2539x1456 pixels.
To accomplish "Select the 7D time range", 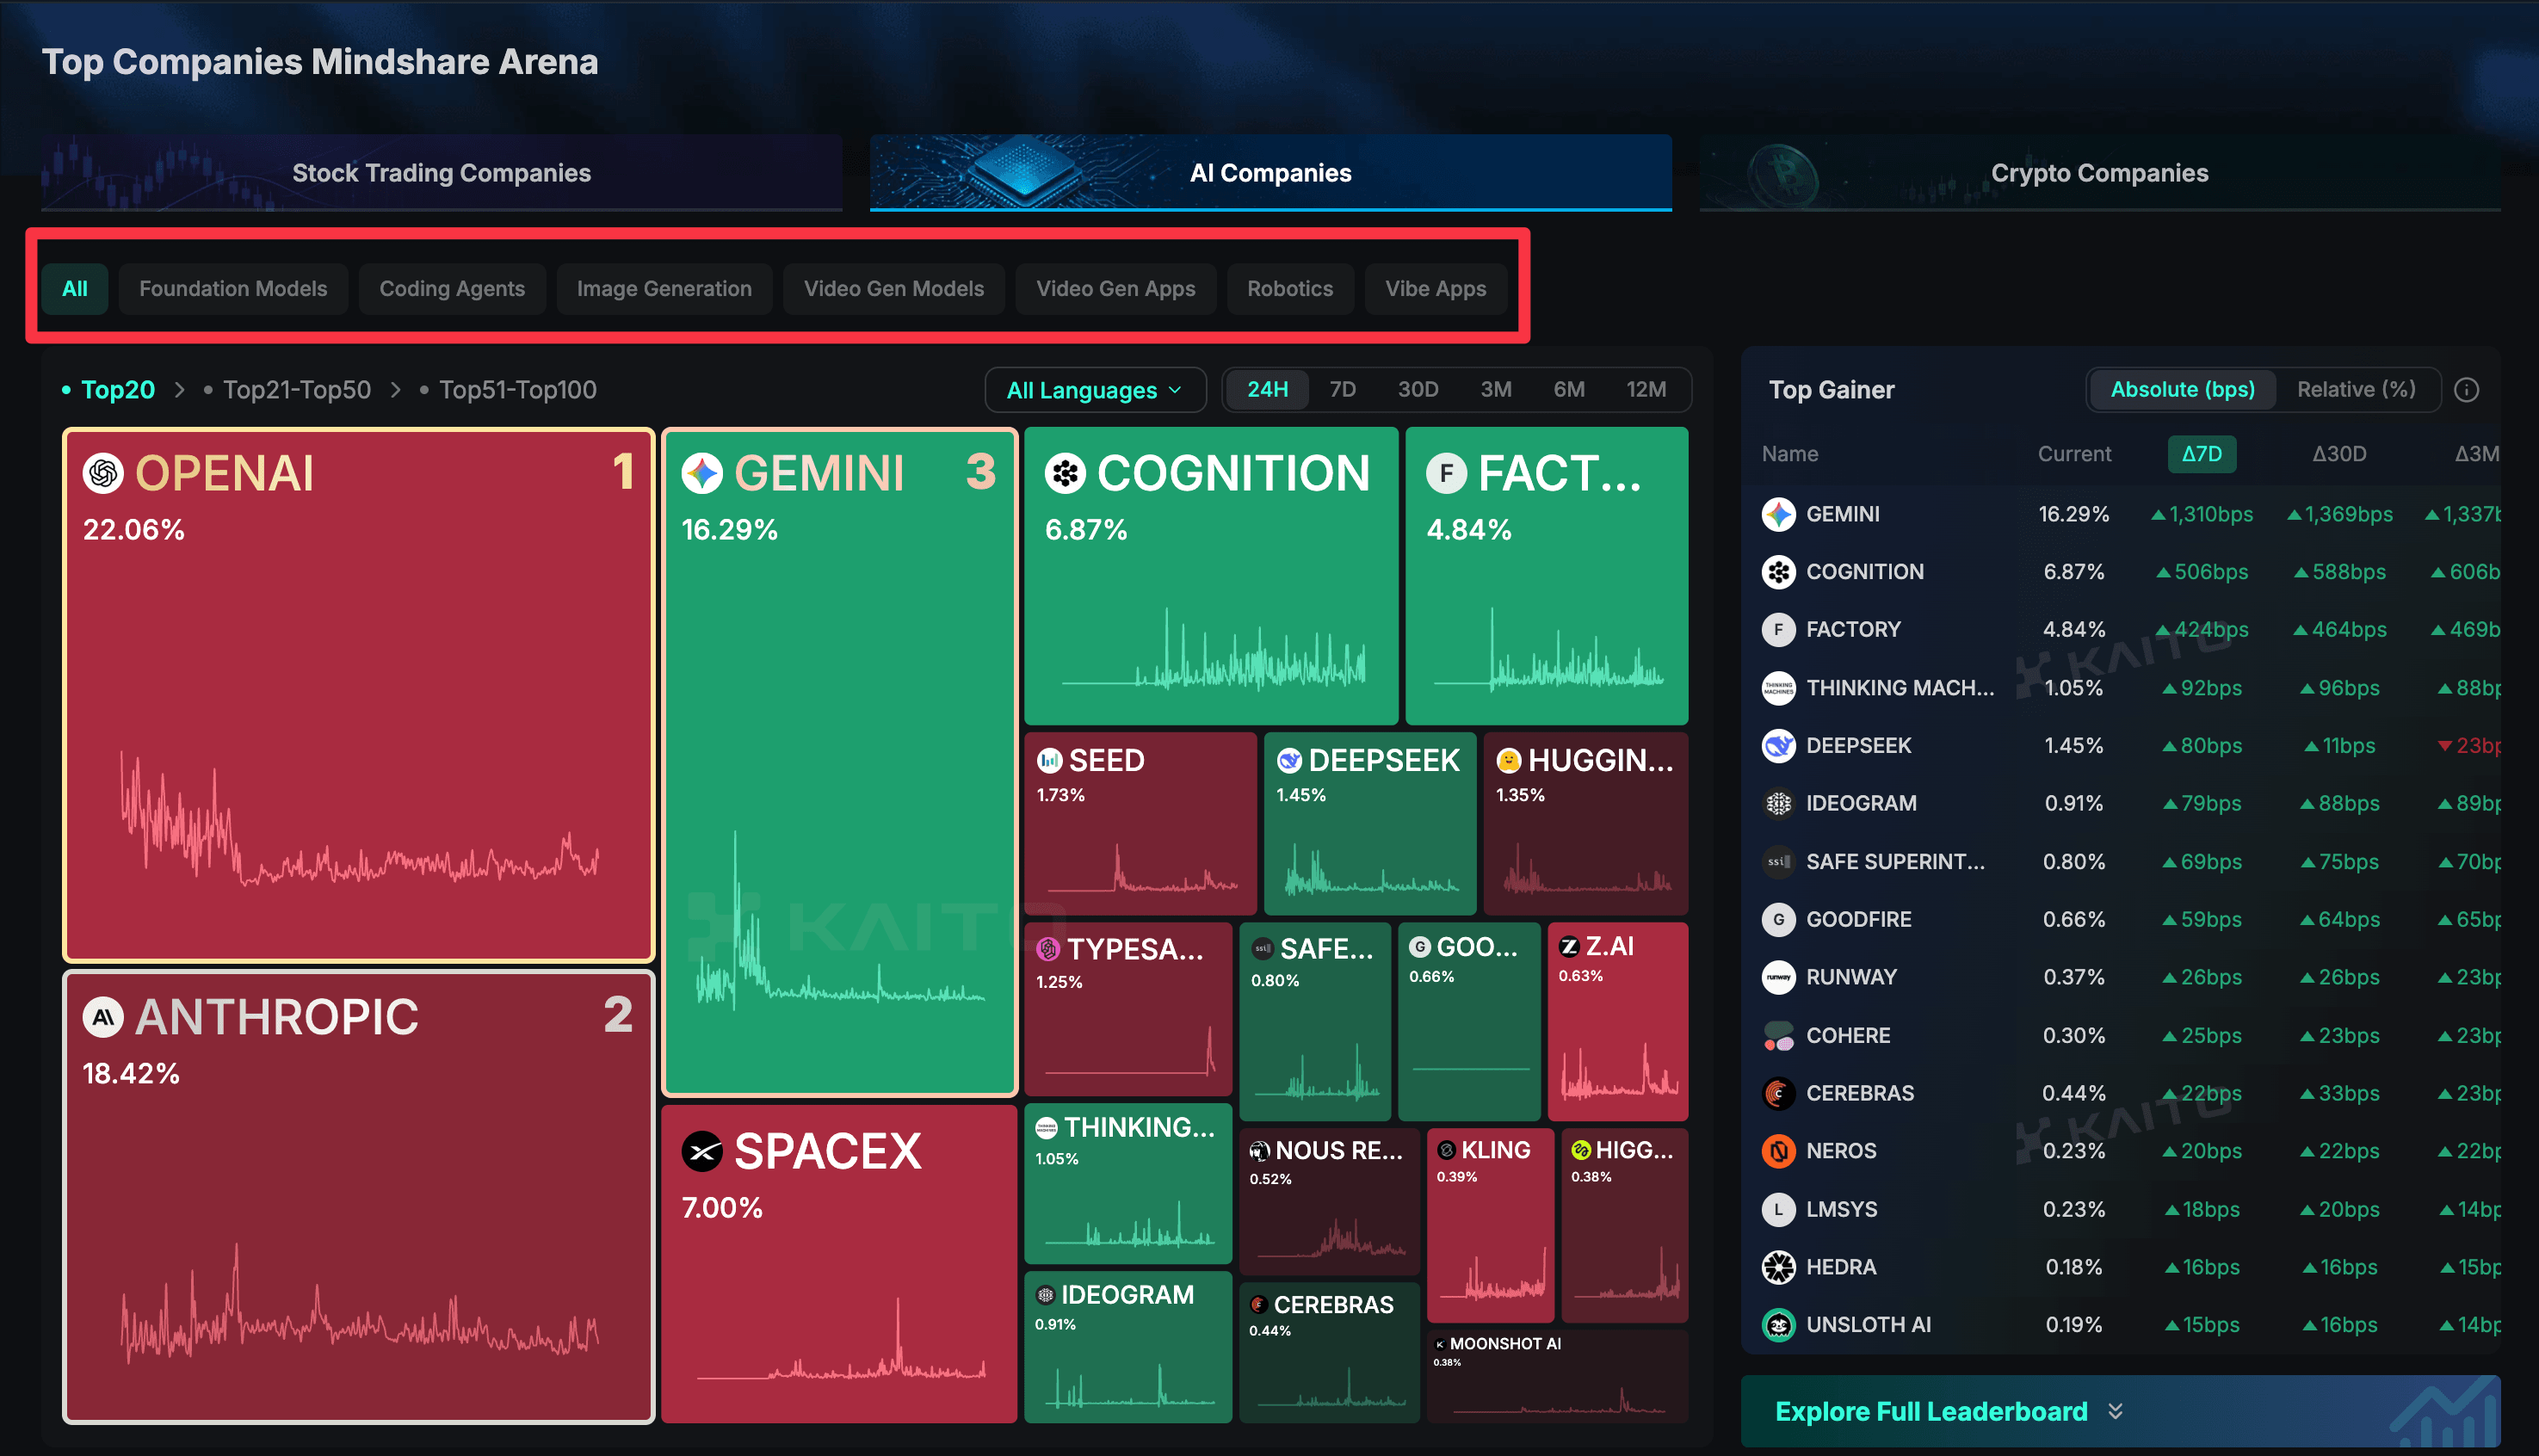I will click(x=1342, y=390).
